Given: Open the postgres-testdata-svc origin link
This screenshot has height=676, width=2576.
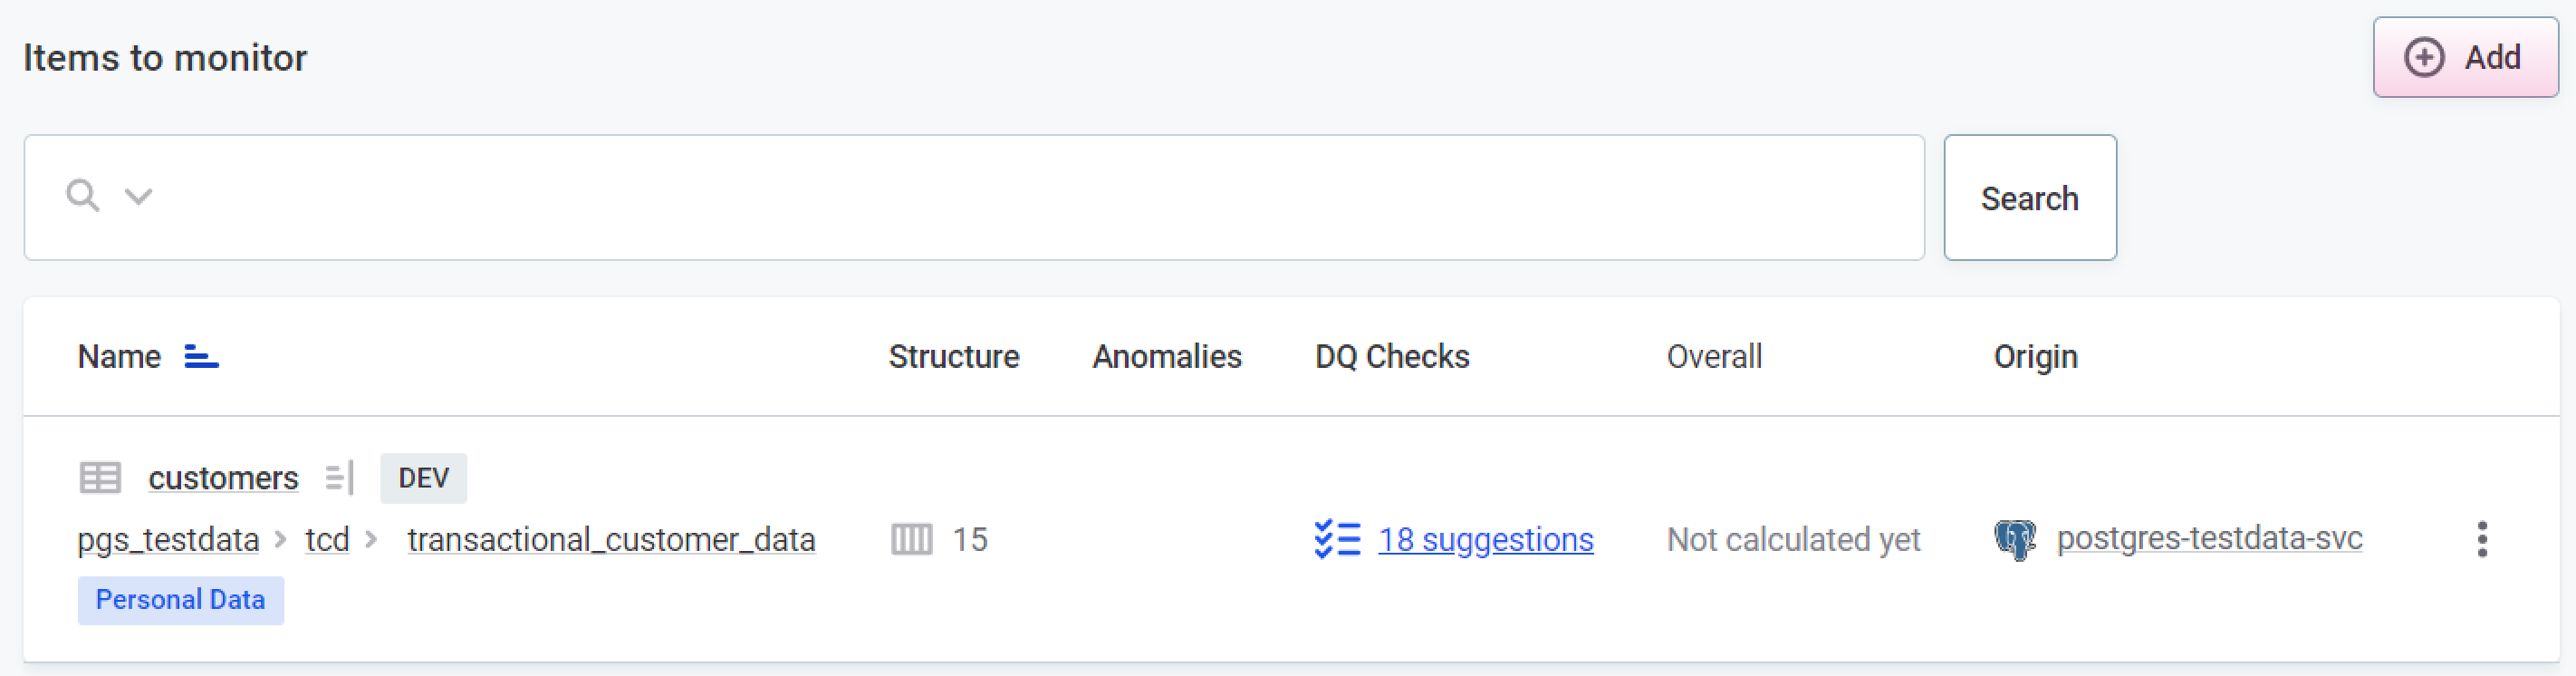Looking at the screenshot, I should [x=2208, y=539].
